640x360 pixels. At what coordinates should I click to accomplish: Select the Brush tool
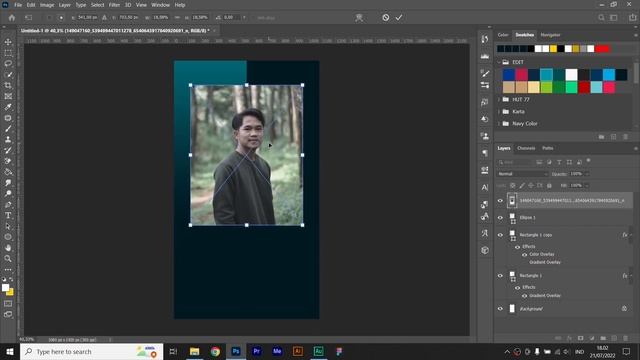(x=8, y=129)
